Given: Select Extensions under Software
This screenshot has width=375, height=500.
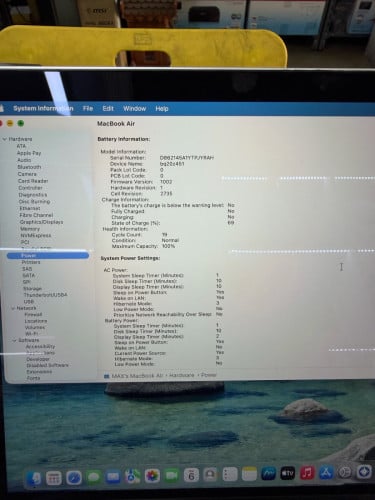Looking at the screenshot, I should pos(39,372).
